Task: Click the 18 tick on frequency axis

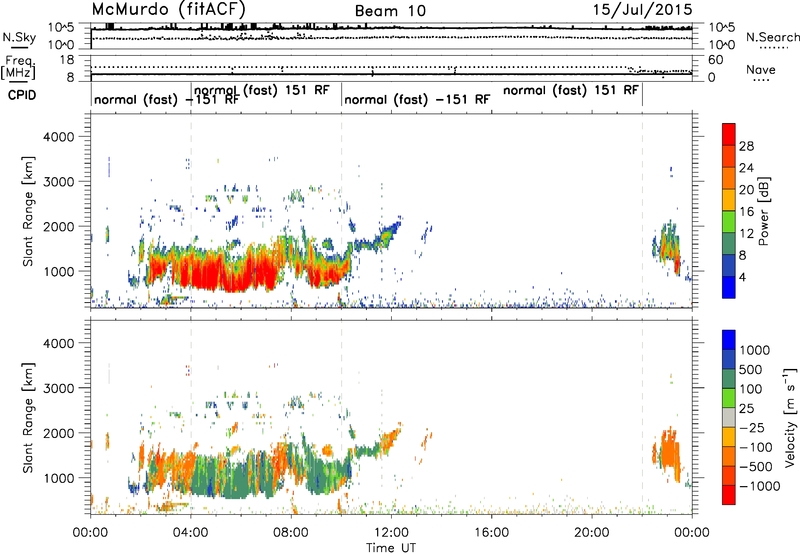Action: pyautogui.click(x=67, y=60)
